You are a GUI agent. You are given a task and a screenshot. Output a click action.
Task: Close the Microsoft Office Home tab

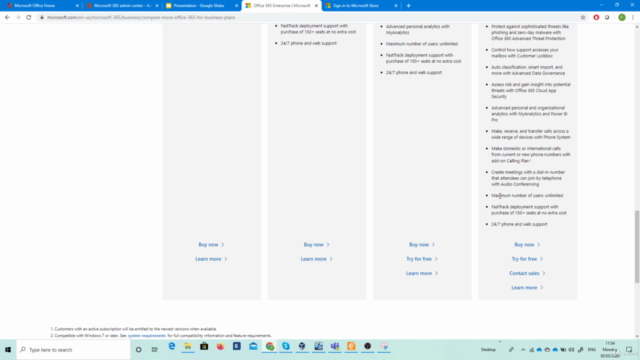tap(77, 6)
